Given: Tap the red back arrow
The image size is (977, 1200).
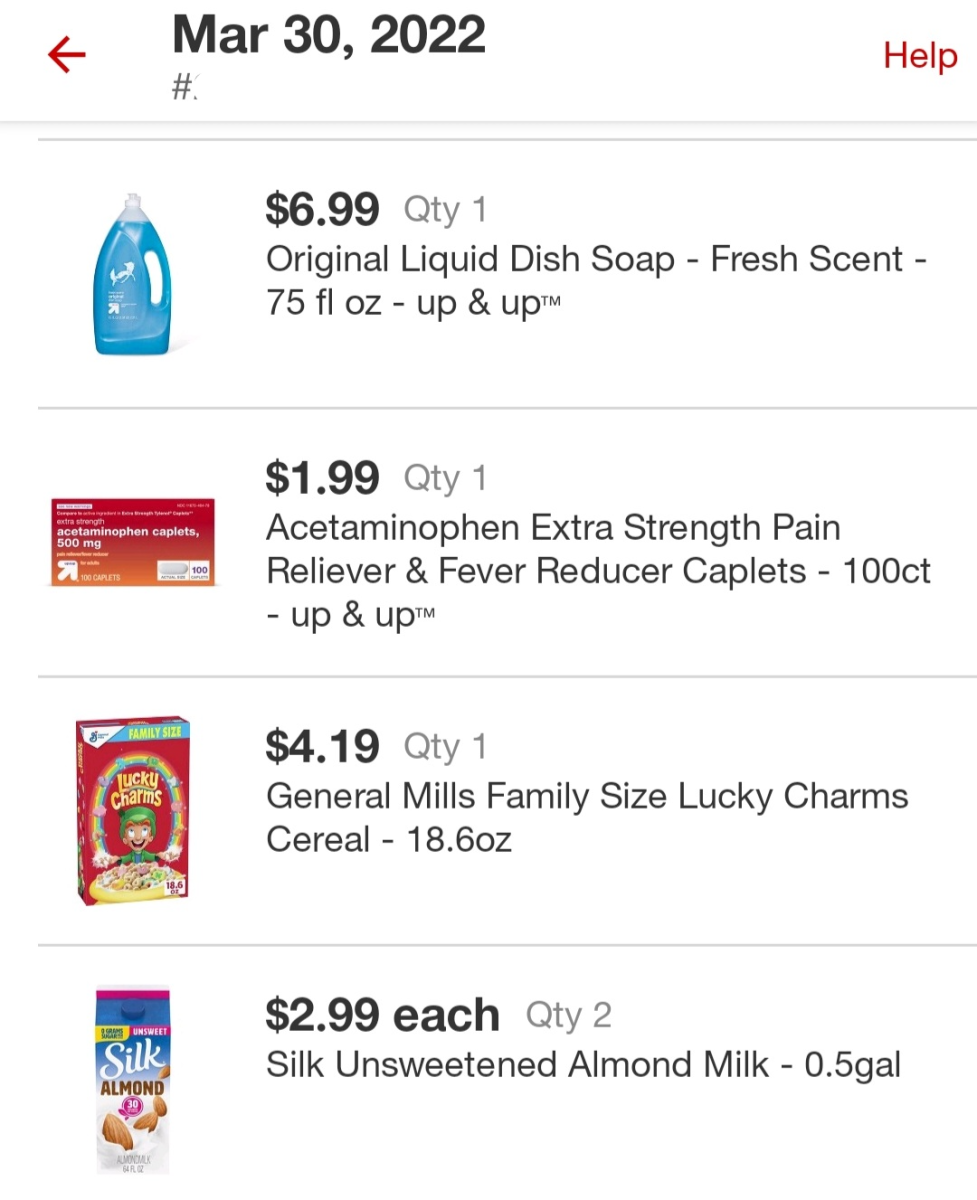Looking at the screenshot, I should [67, 57].
